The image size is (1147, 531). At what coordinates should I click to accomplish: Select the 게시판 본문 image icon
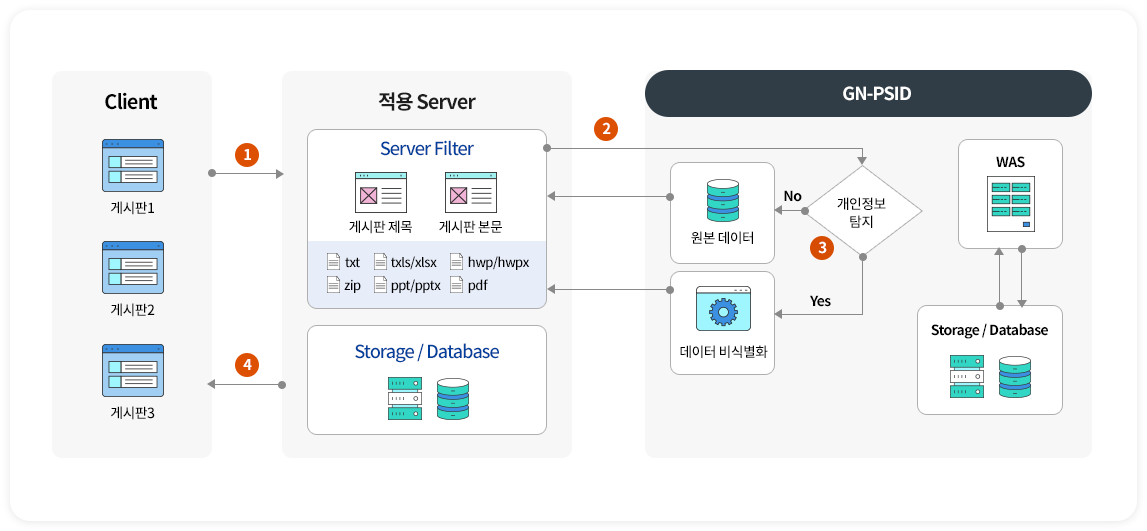[470, 192]
